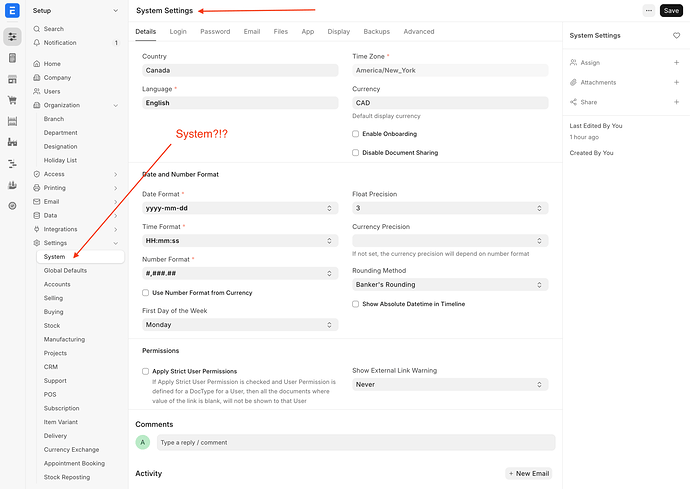Open Global Defaults in sidebar
Image resolution: width=690 pixels, height=489 pixels.
click(65, 271)
